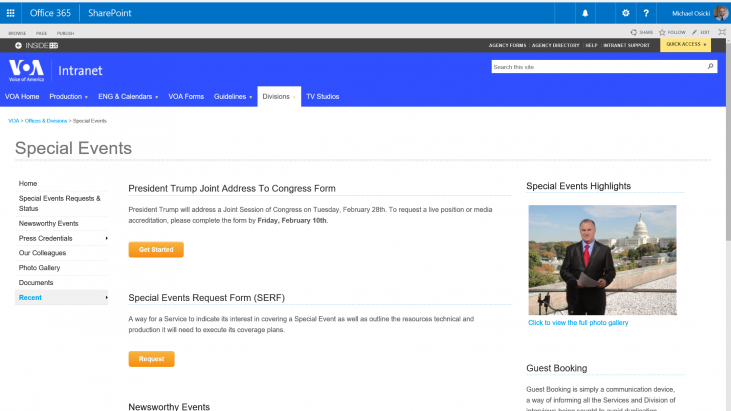Viewport: 731px width, 411px height.
Task: Click Offices & Divisions breadcrumb link
Action: pos(46,121)
